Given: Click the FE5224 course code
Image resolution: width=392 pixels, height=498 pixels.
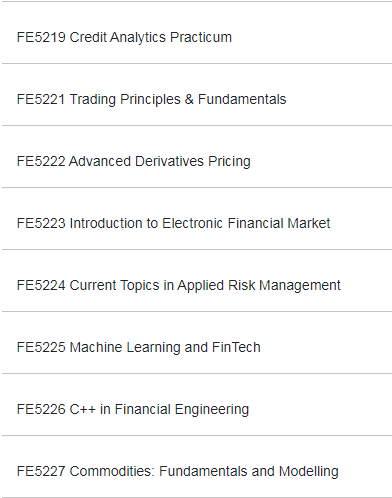Looking at the screenshot, I should [x=41, y=285].
